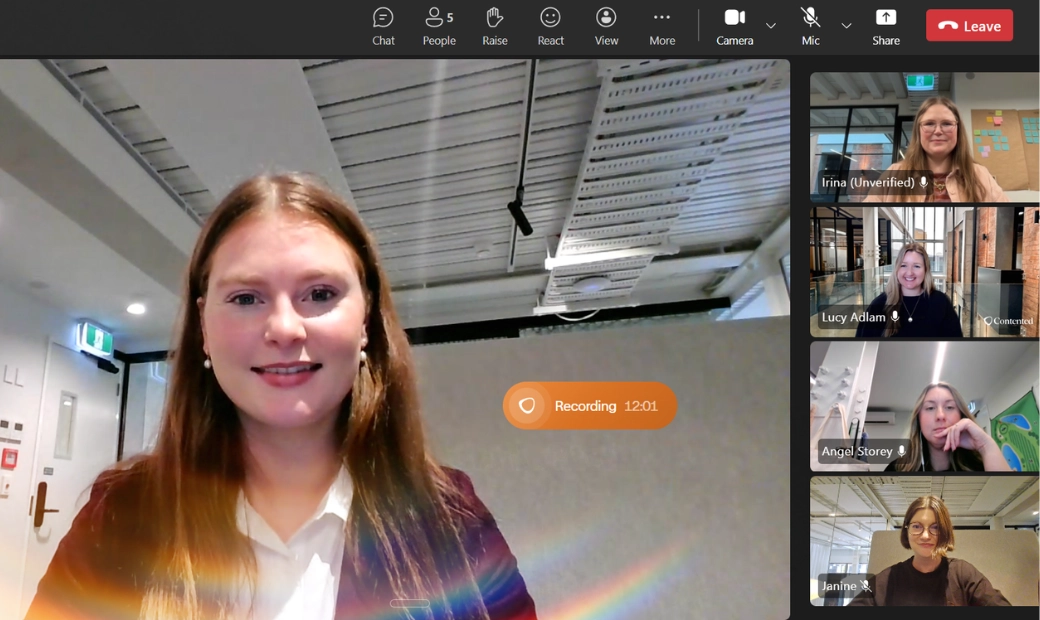The width and height of the screenshot is (1040, 620).
Task: Leave the meeting
Action: (x=969, y=26)
